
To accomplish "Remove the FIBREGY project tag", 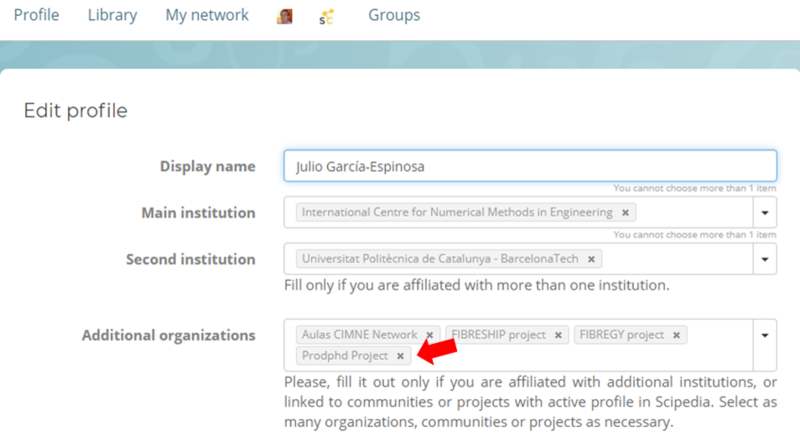I will 677,335.
